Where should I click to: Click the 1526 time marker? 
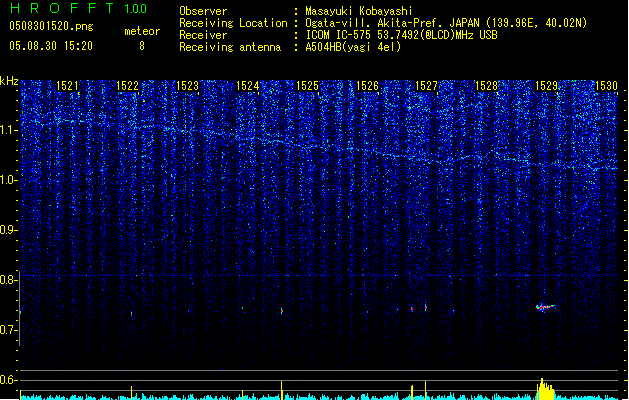click(367, 86)
